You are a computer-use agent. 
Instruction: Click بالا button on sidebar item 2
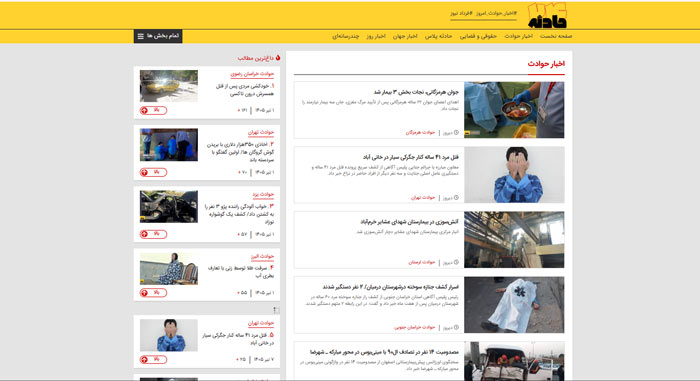point(153,172)
